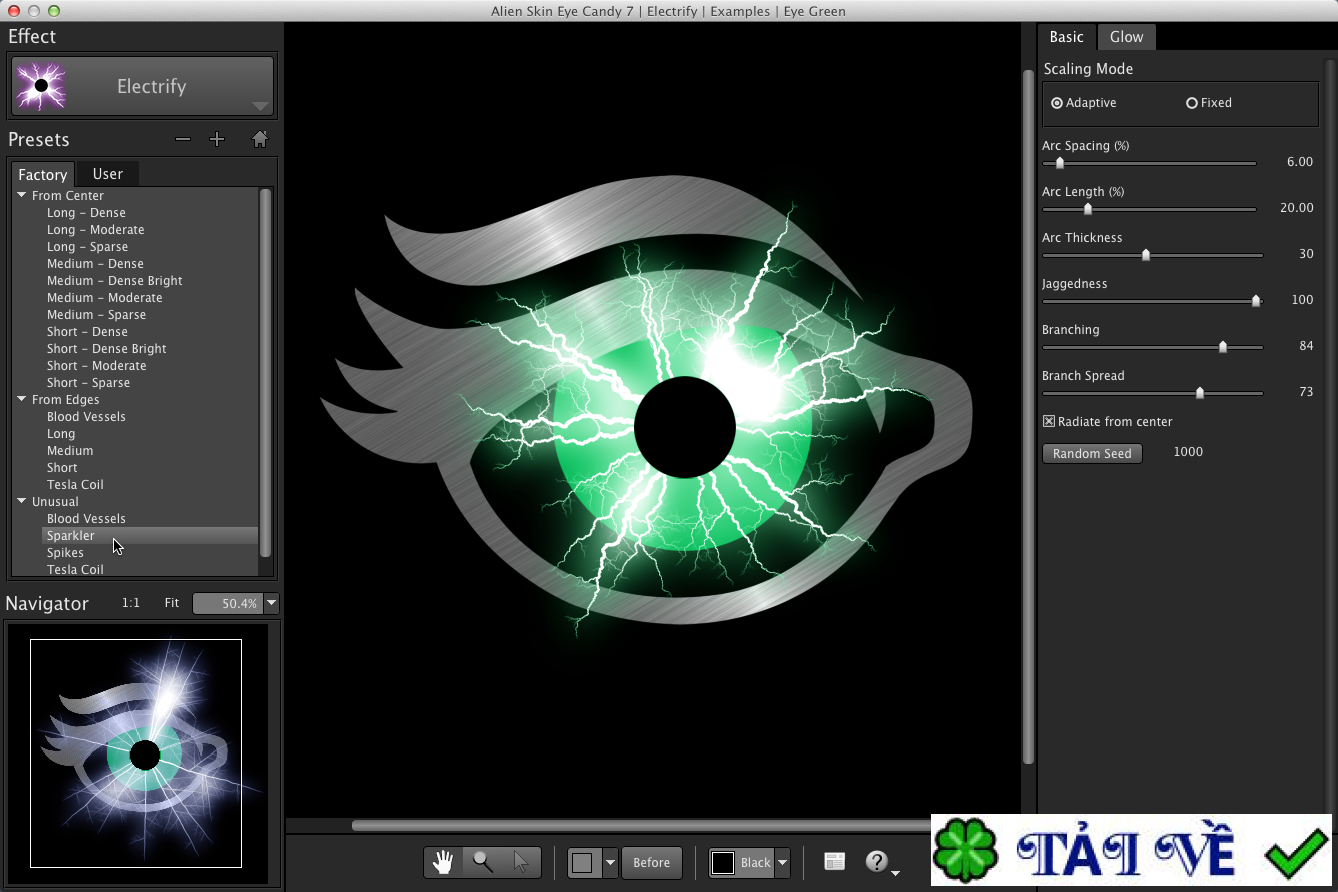Open the User presets tab

coord(107,173)
